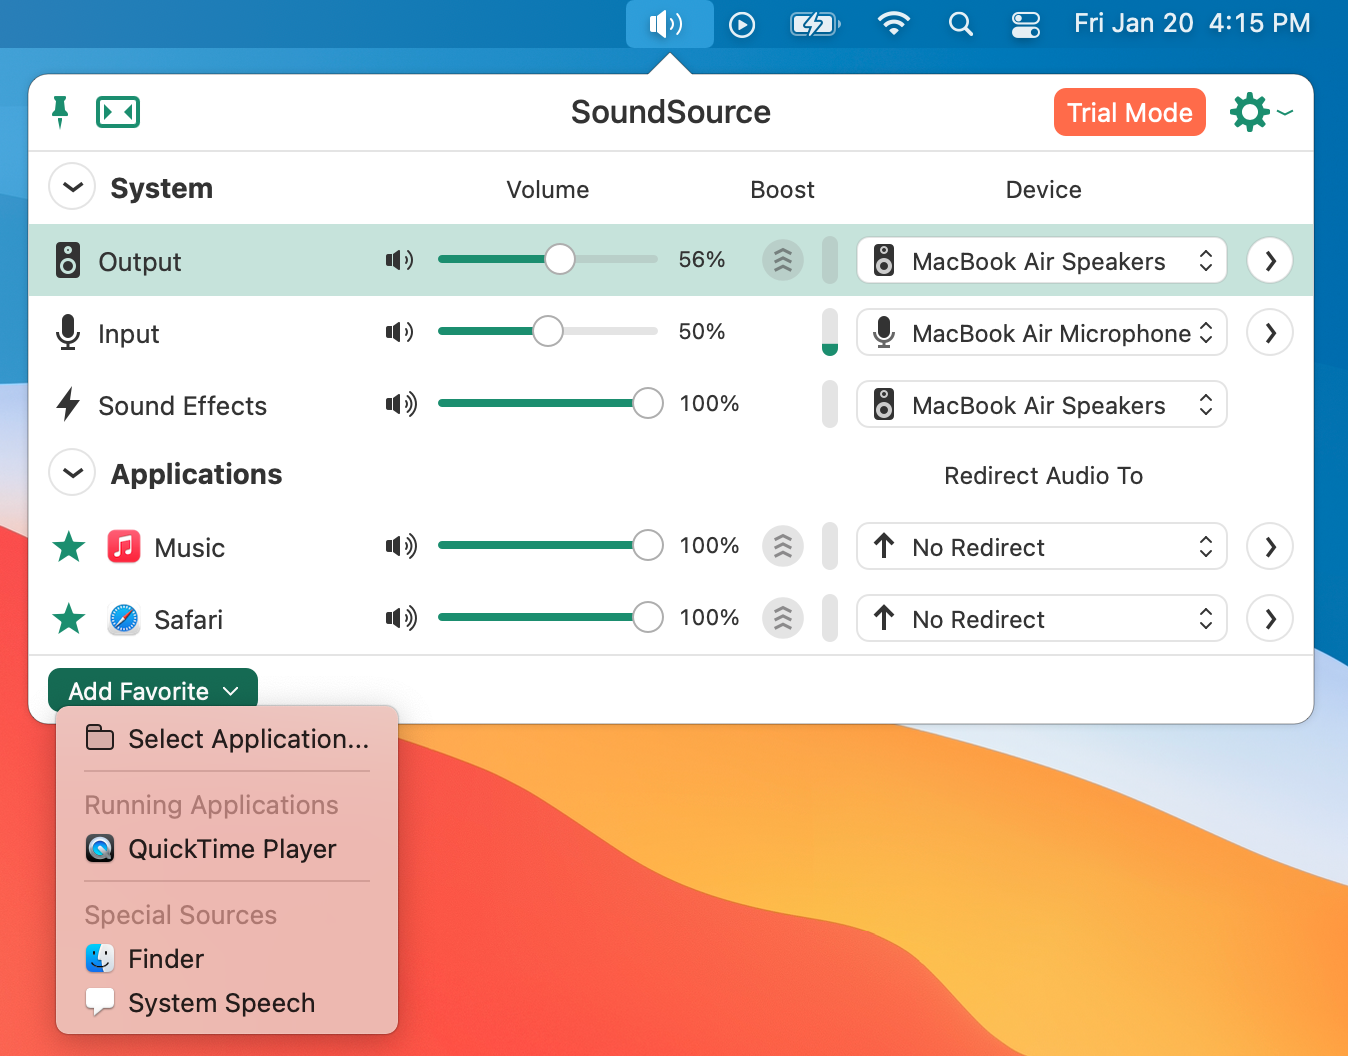Open battery status in menu bar
The width and height of the screenshot is (1348, 1056).
click(x=816, y=24)
